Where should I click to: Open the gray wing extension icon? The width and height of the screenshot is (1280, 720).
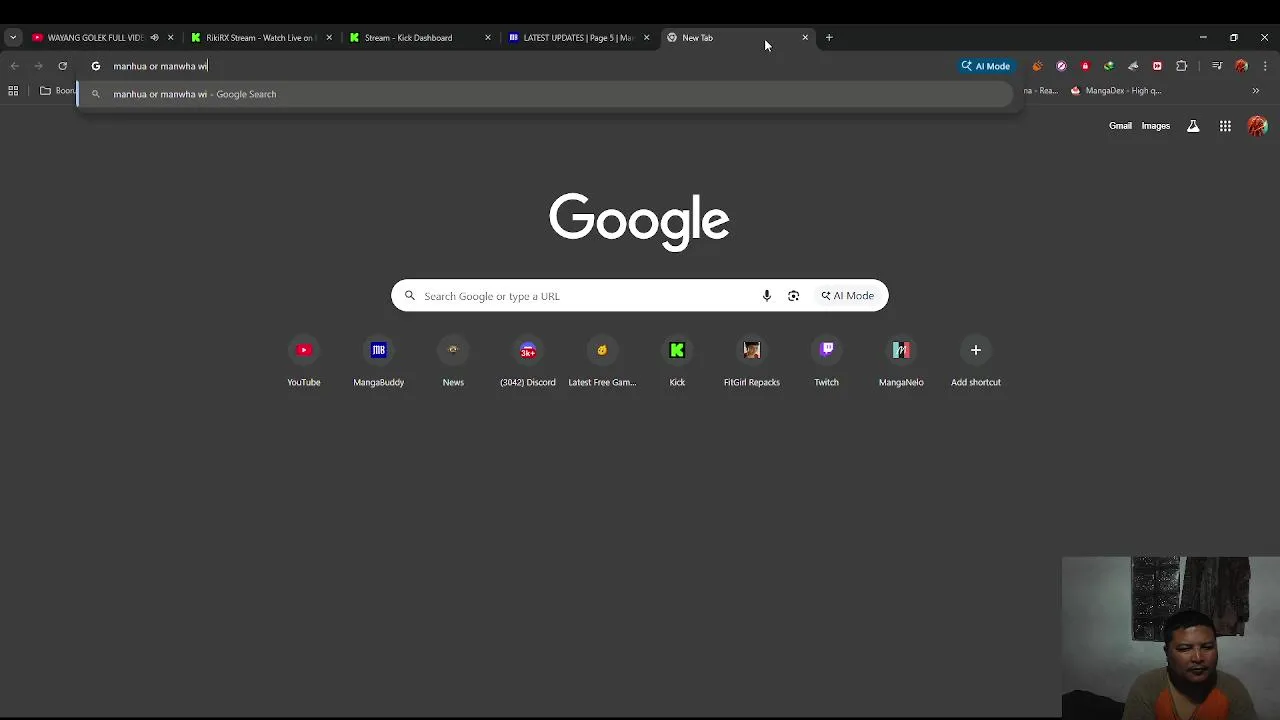click(x=1133, y=66)
